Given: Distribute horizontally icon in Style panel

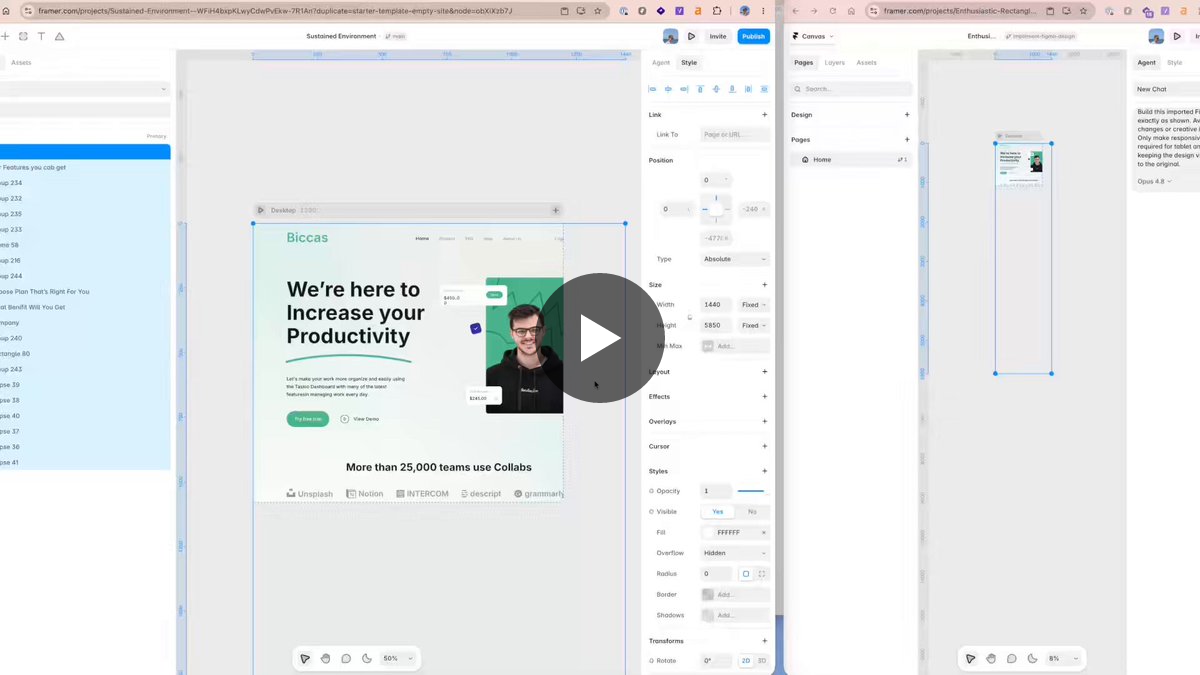Looking at the screenshot, I should coord(748,89).
